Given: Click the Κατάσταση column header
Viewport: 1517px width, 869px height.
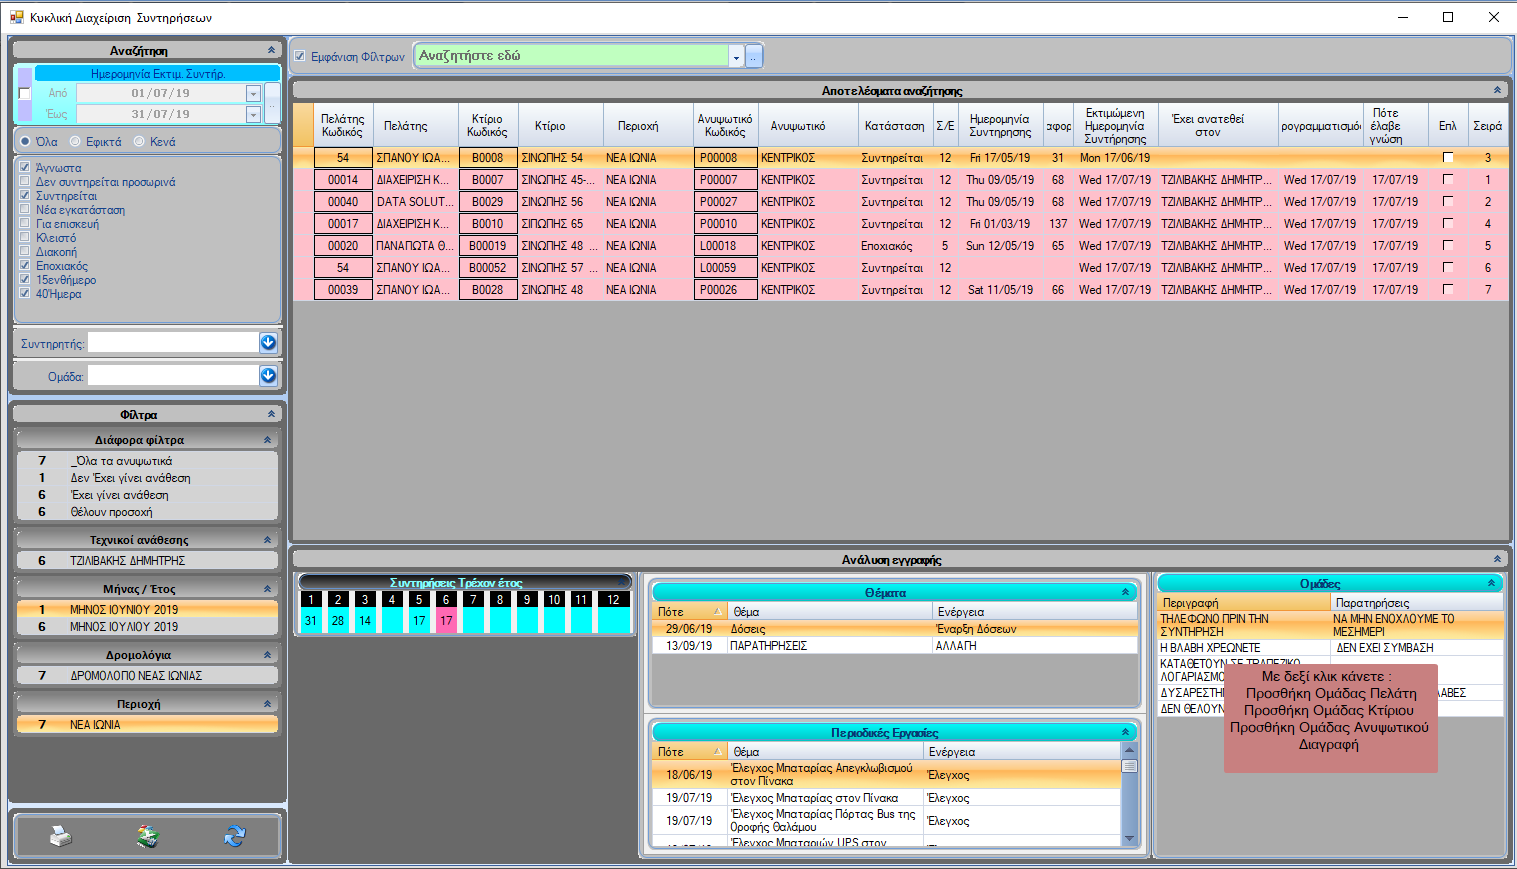Looking at the screenshot, I should pos(894,126).
